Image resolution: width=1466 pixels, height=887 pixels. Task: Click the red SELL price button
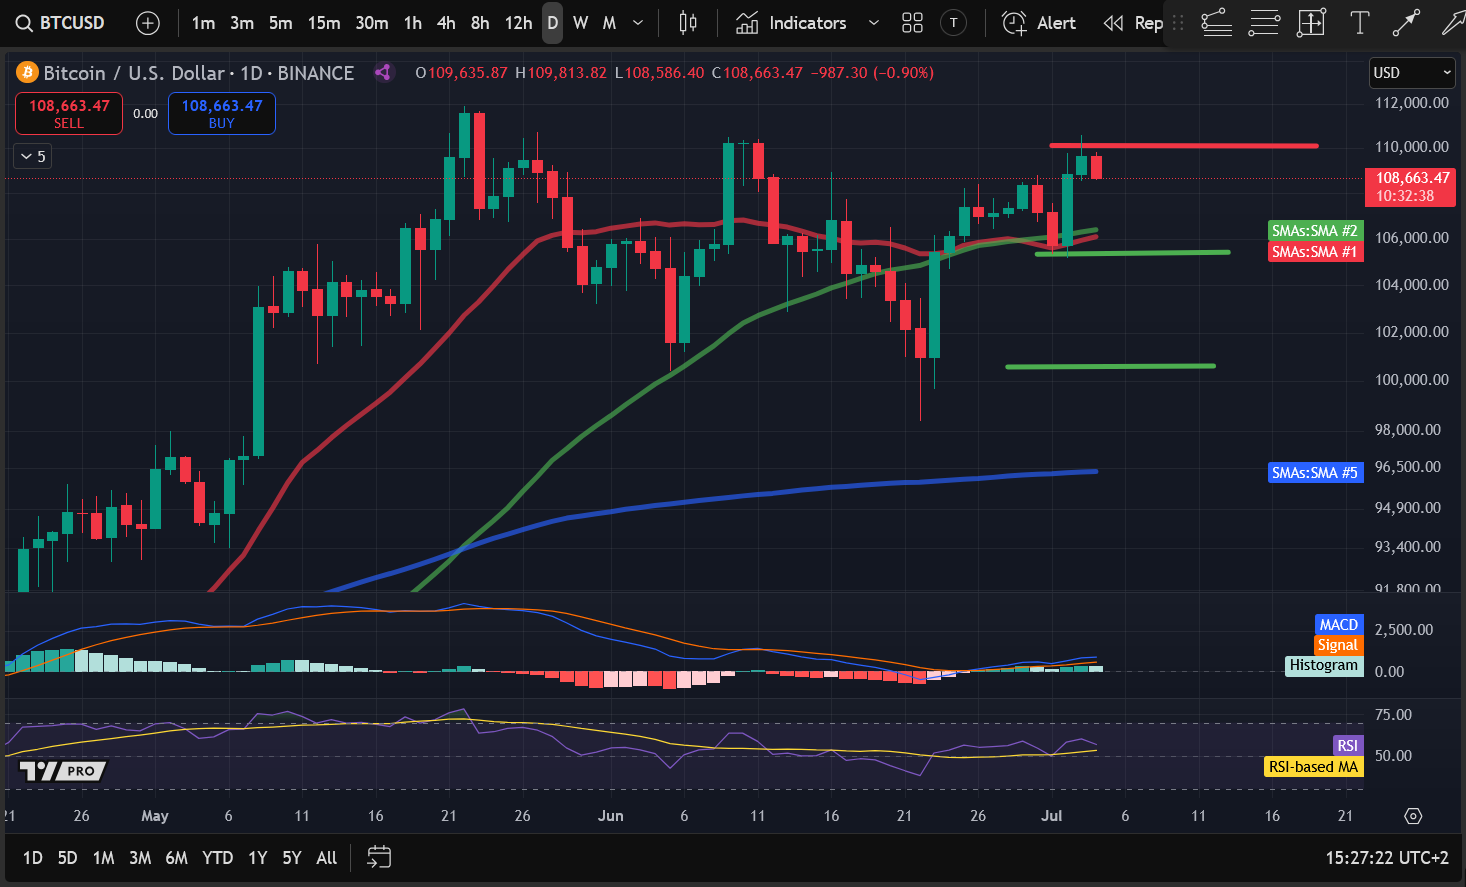click(69, 113)
